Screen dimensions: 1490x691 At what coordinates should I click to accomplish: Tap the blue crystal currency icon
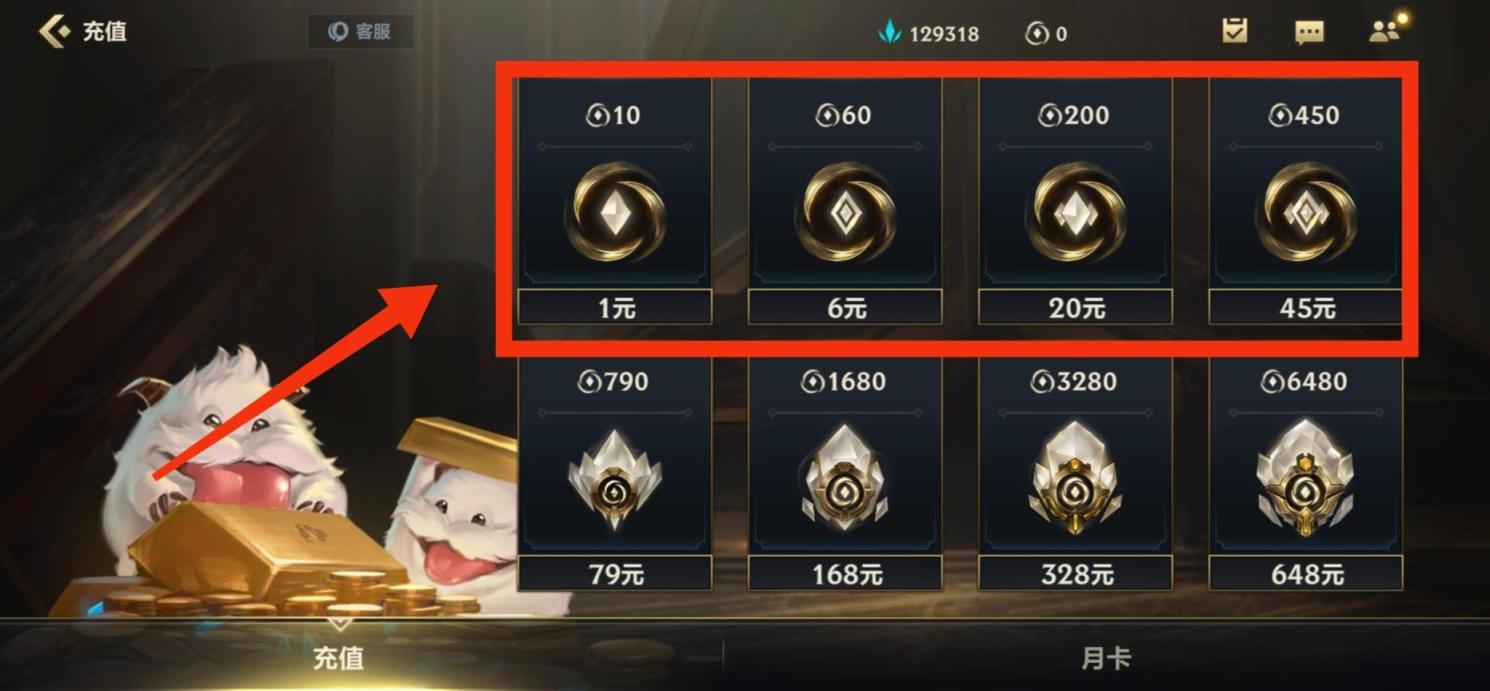889,33
